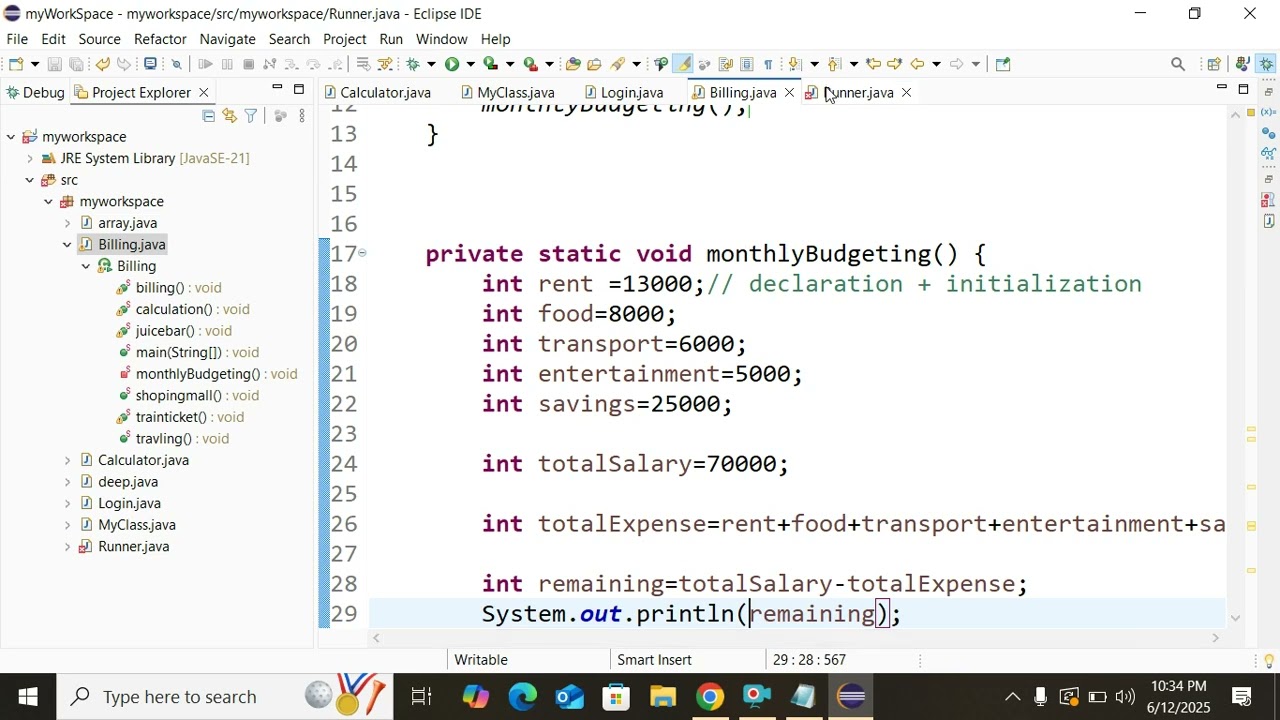Switch to Runner.java editor tab
This screenshot has width=1280, height=720.
858,92
